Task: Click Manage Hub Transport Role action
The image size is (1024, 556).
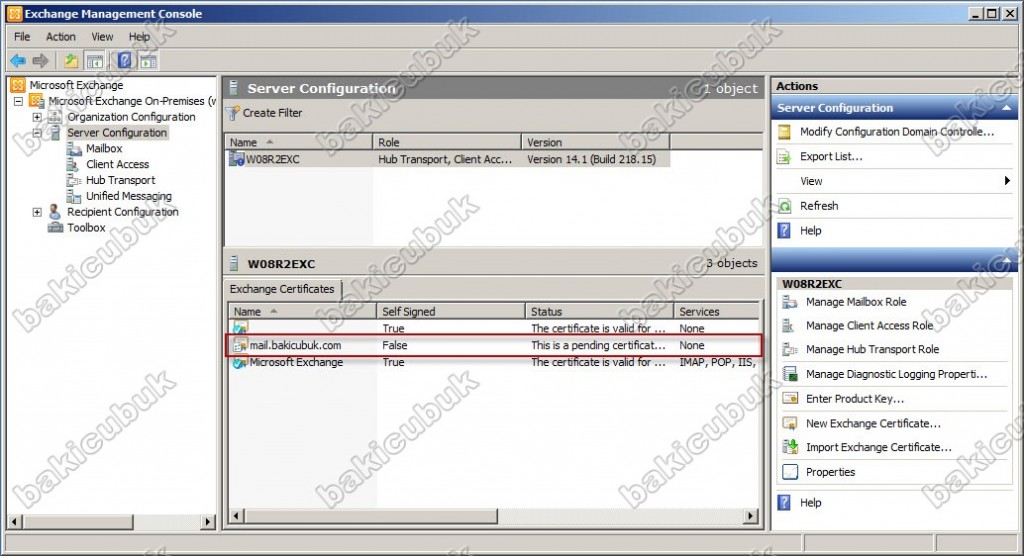Action: click(872, 350)
